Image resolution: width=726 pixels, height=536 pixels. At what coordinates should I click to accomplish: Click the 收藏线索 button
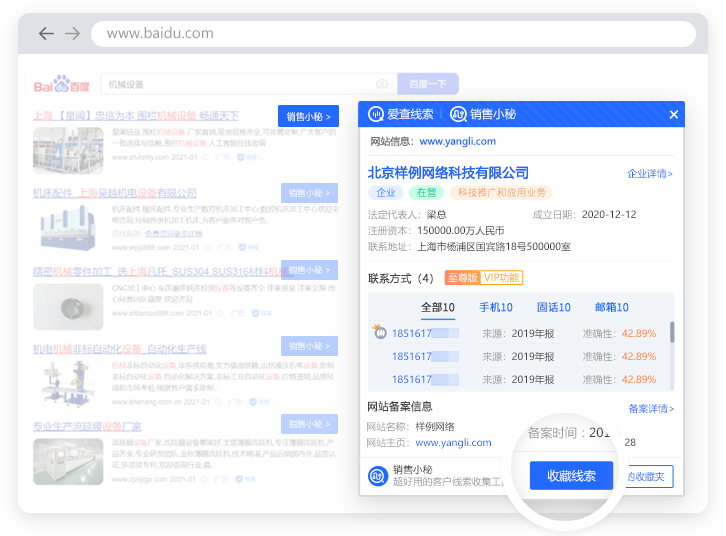[571, 475]
